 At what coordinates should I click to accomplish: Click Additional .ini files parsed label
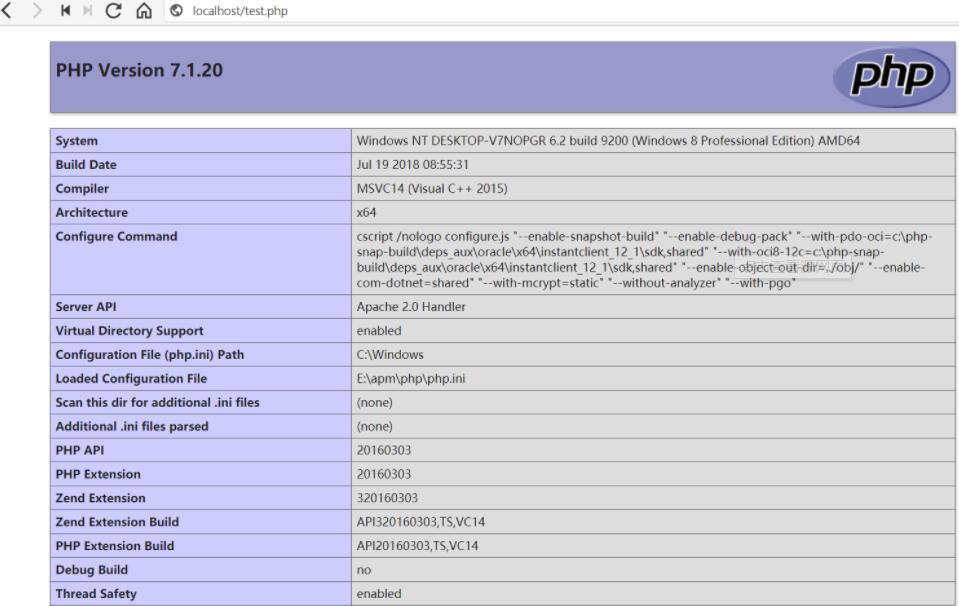[x=131, y=426]
